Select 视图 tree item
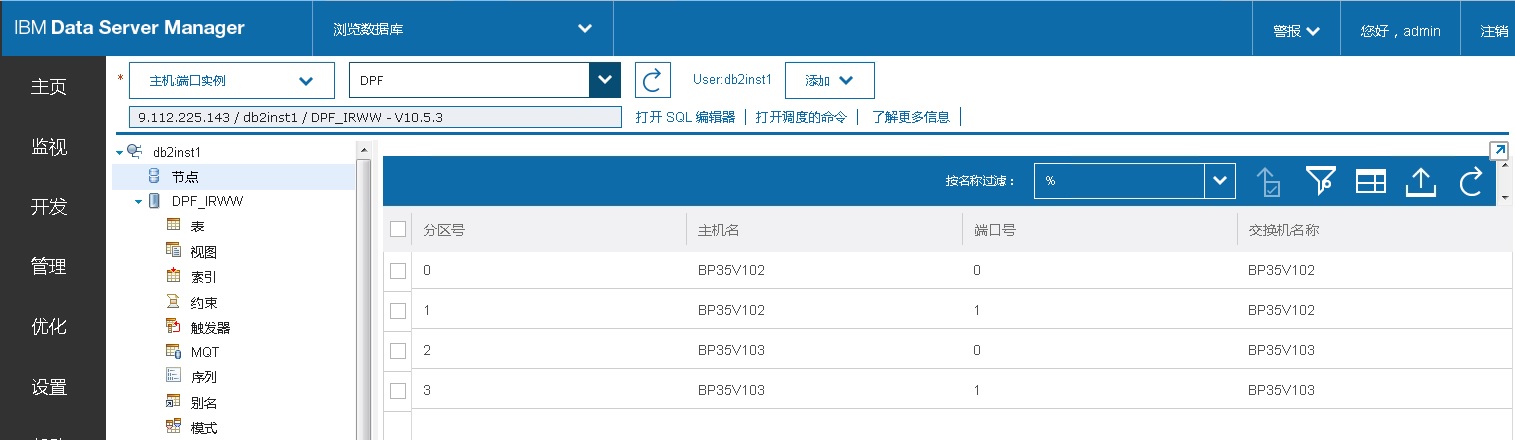 [x=203, y=252]
